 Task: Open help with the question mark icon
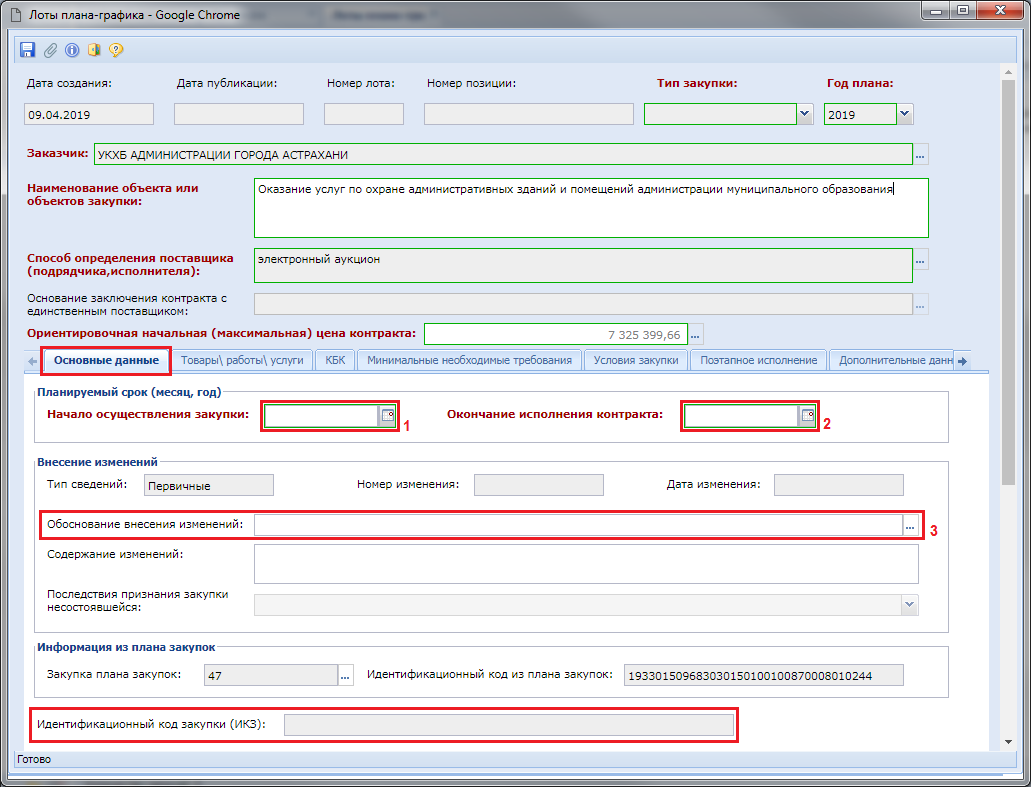[116, 49]
